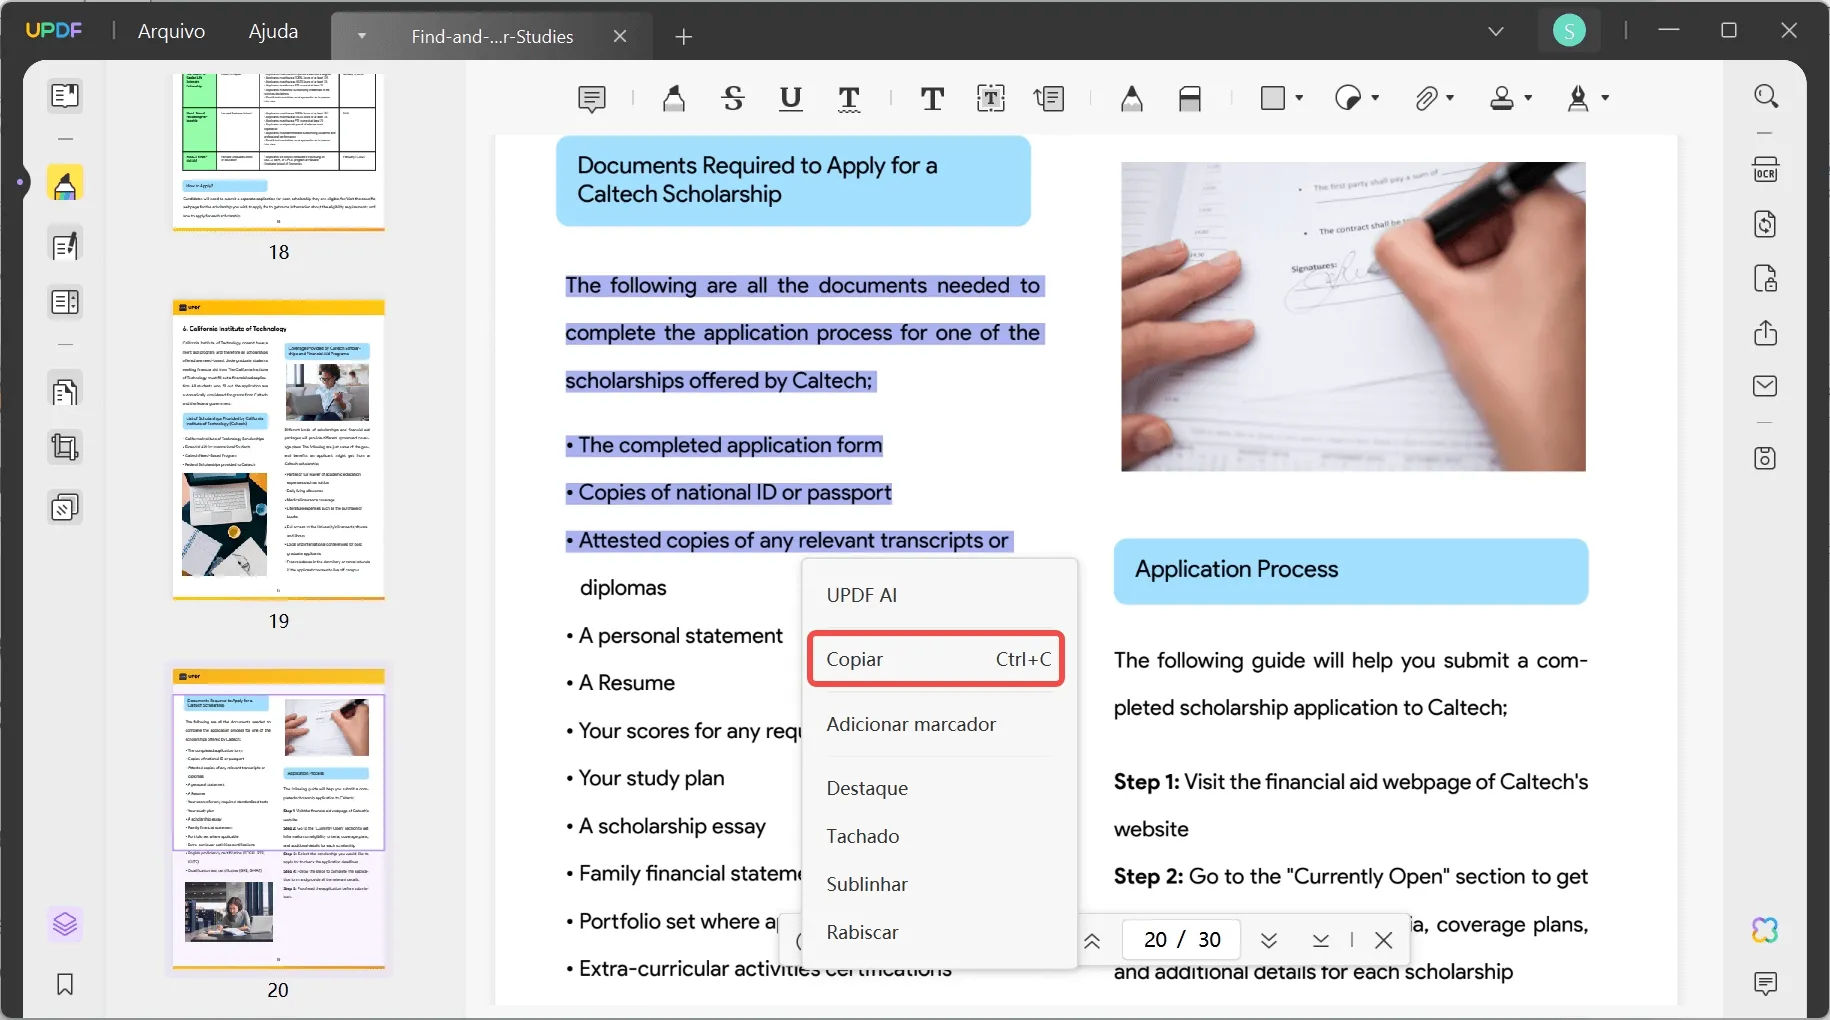Select Sublinhar in the context menu

[938, 884]
